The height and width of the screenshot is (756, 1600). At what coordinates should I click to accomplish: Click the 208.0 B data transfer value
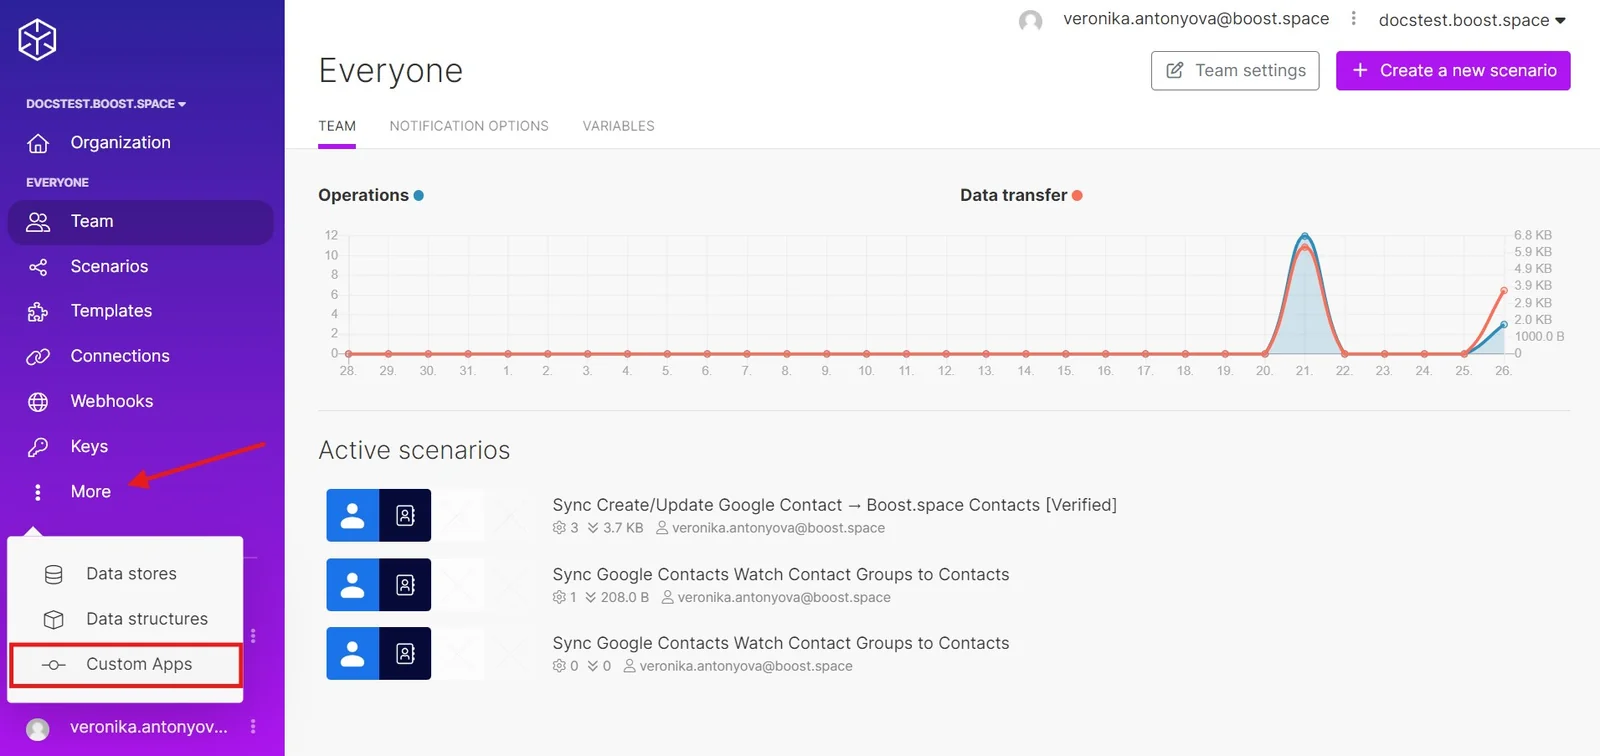[x=625, y=598]
